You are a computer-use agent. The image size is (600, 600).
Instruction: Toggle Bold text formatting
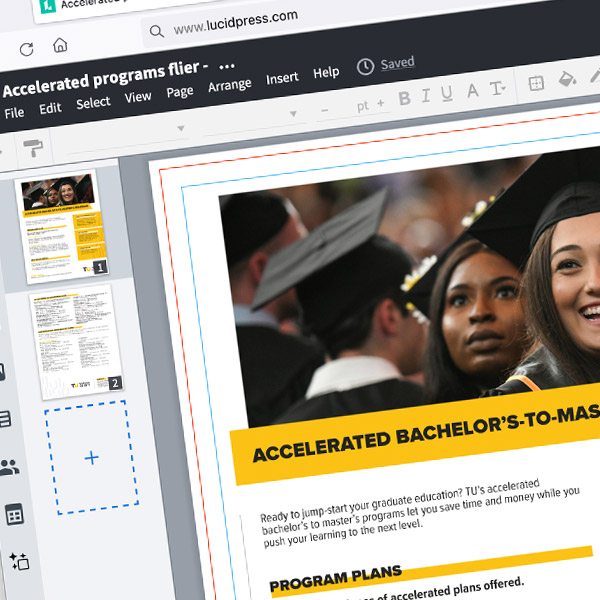tap(404, 98)
